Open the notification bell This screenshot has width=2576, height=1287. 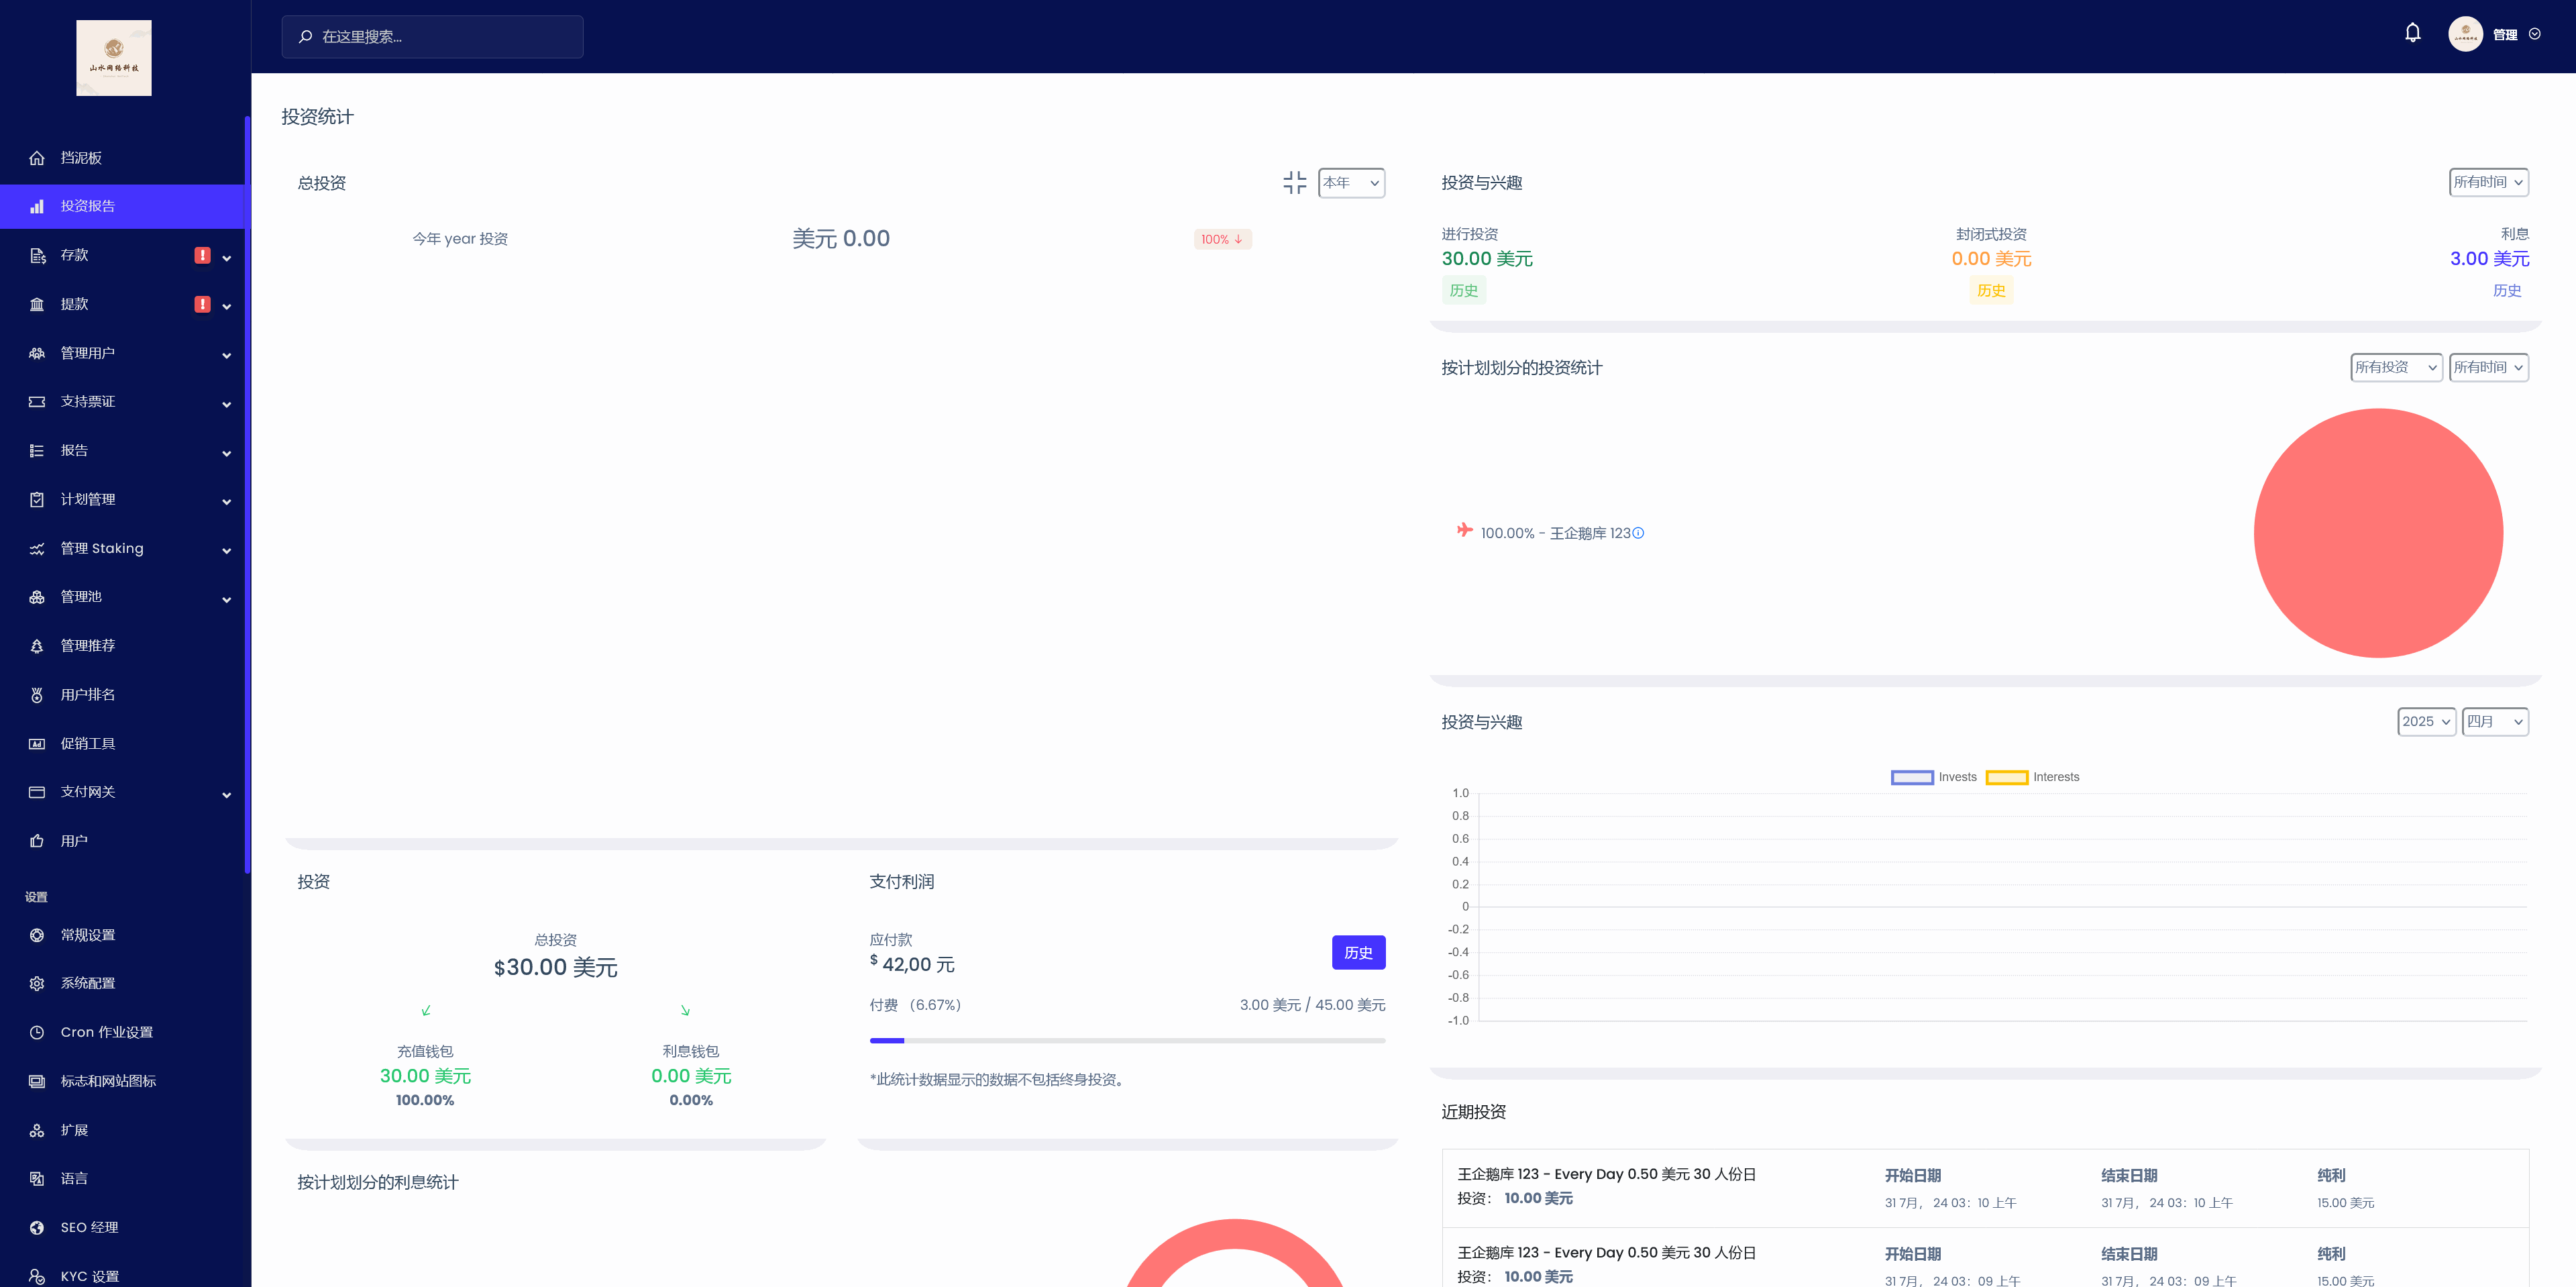(x=2413, y=33)
